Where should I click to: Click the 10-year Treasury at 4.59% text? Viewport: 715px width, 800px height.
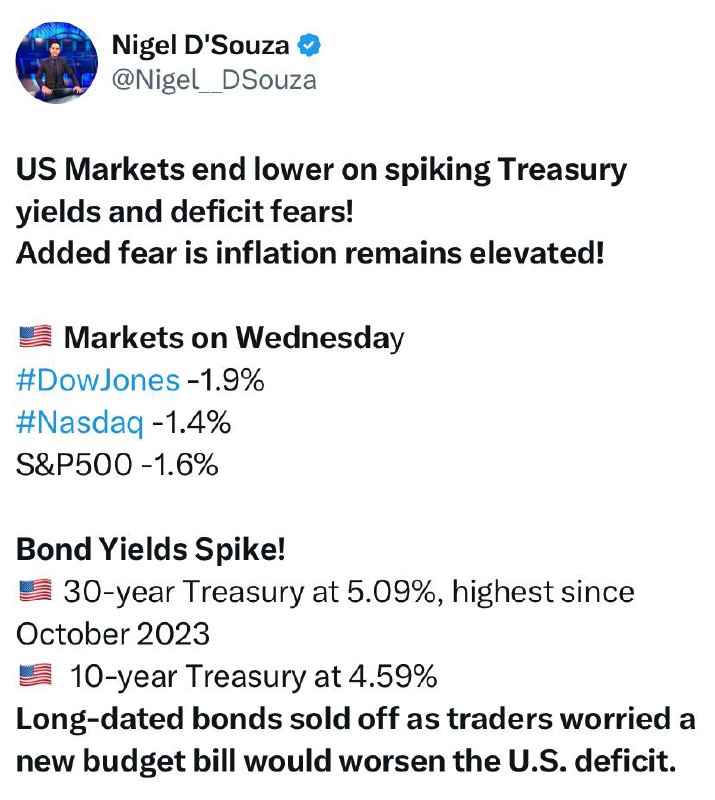pos(253,677)
